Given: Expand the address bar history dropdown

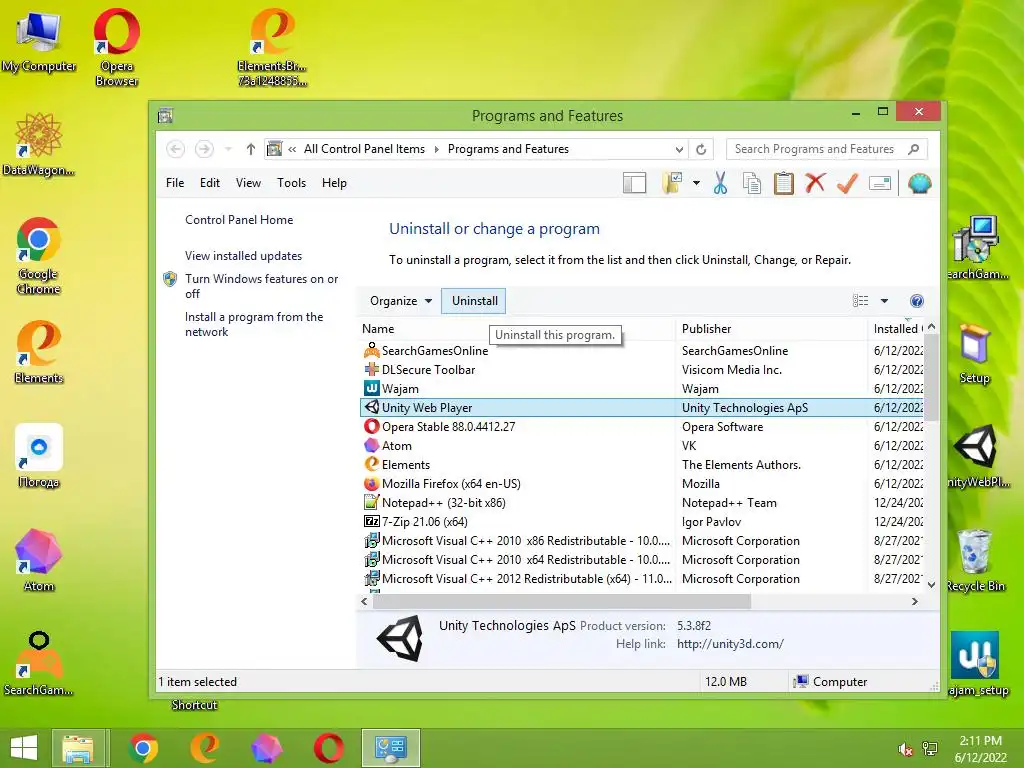Looking at the screenshot, I should [679, 149].
